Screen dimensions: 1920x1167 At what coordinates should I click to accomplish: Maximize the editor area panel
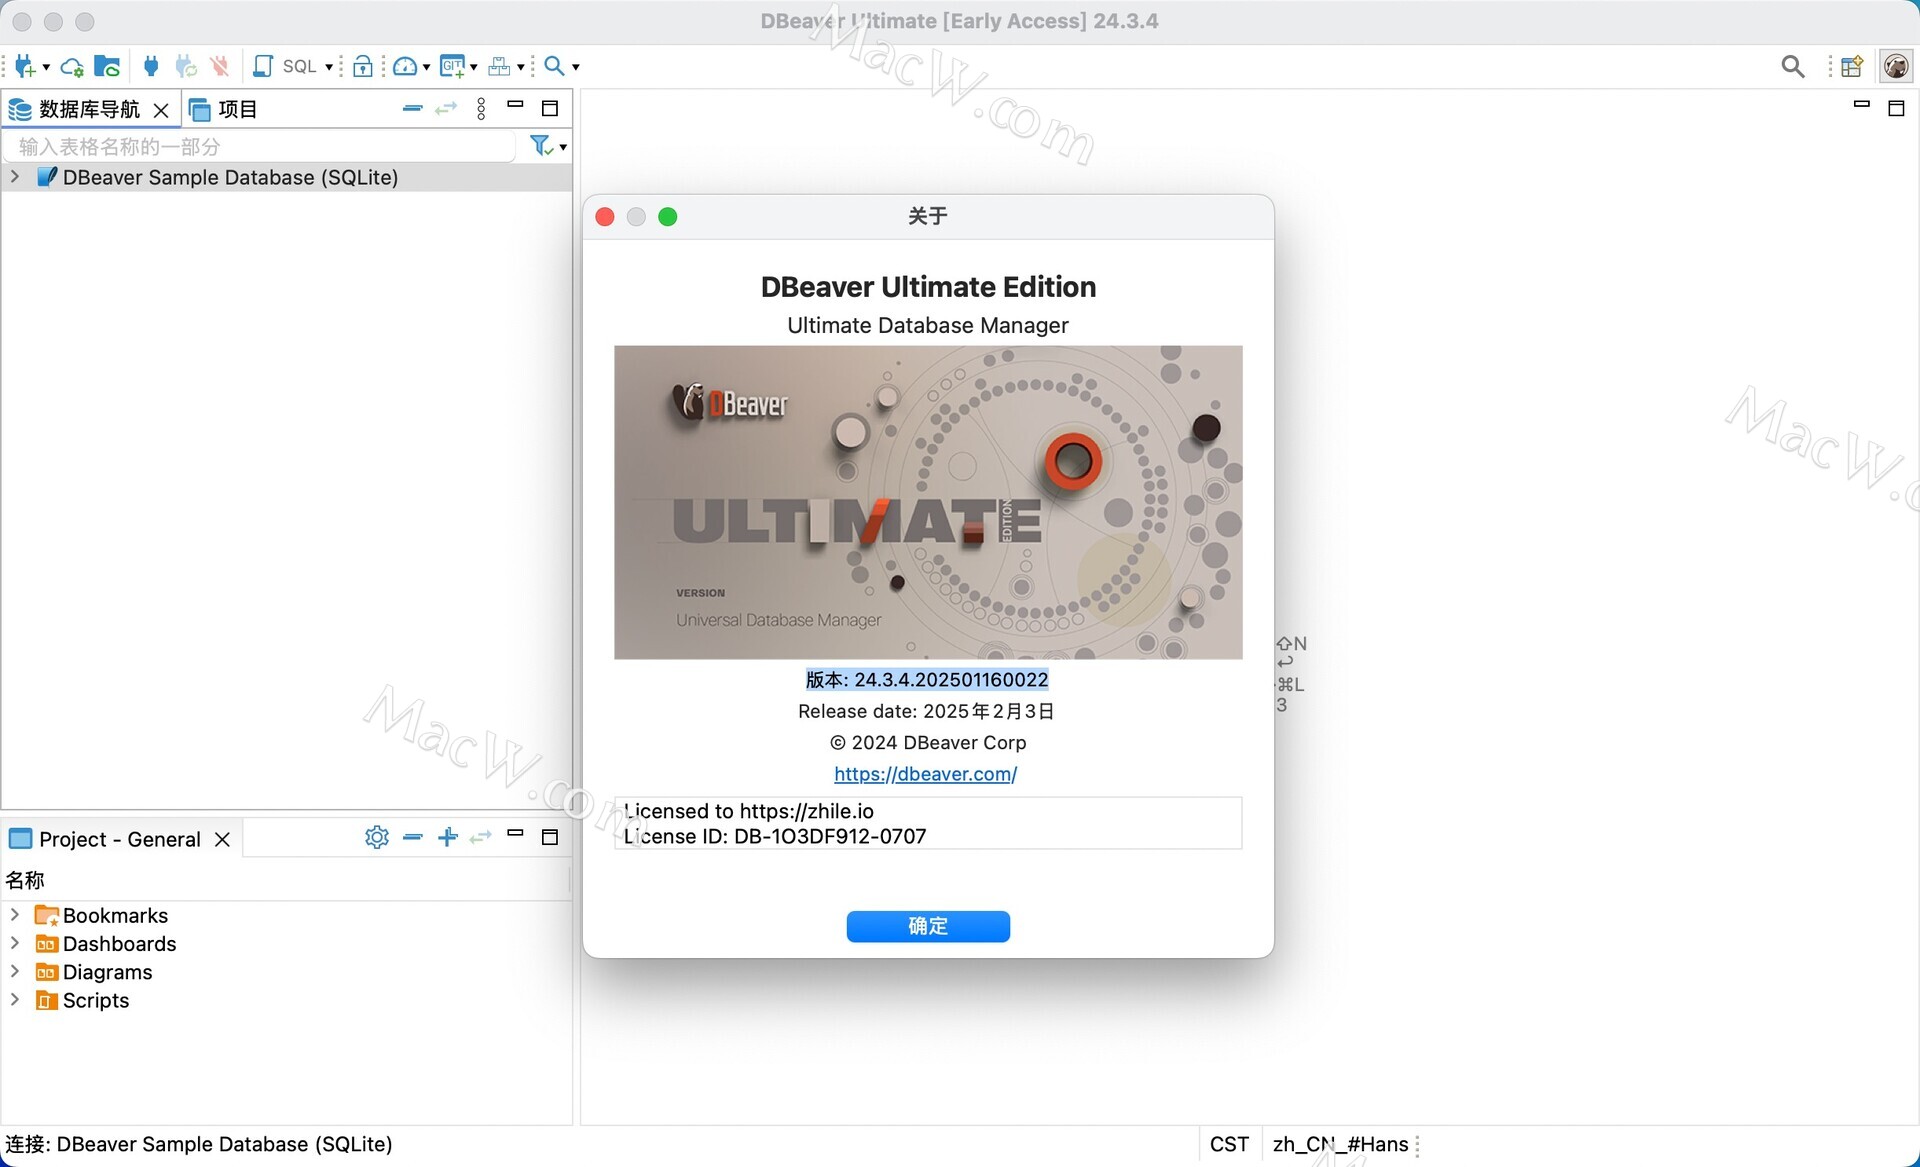[x=1896, y=108]
